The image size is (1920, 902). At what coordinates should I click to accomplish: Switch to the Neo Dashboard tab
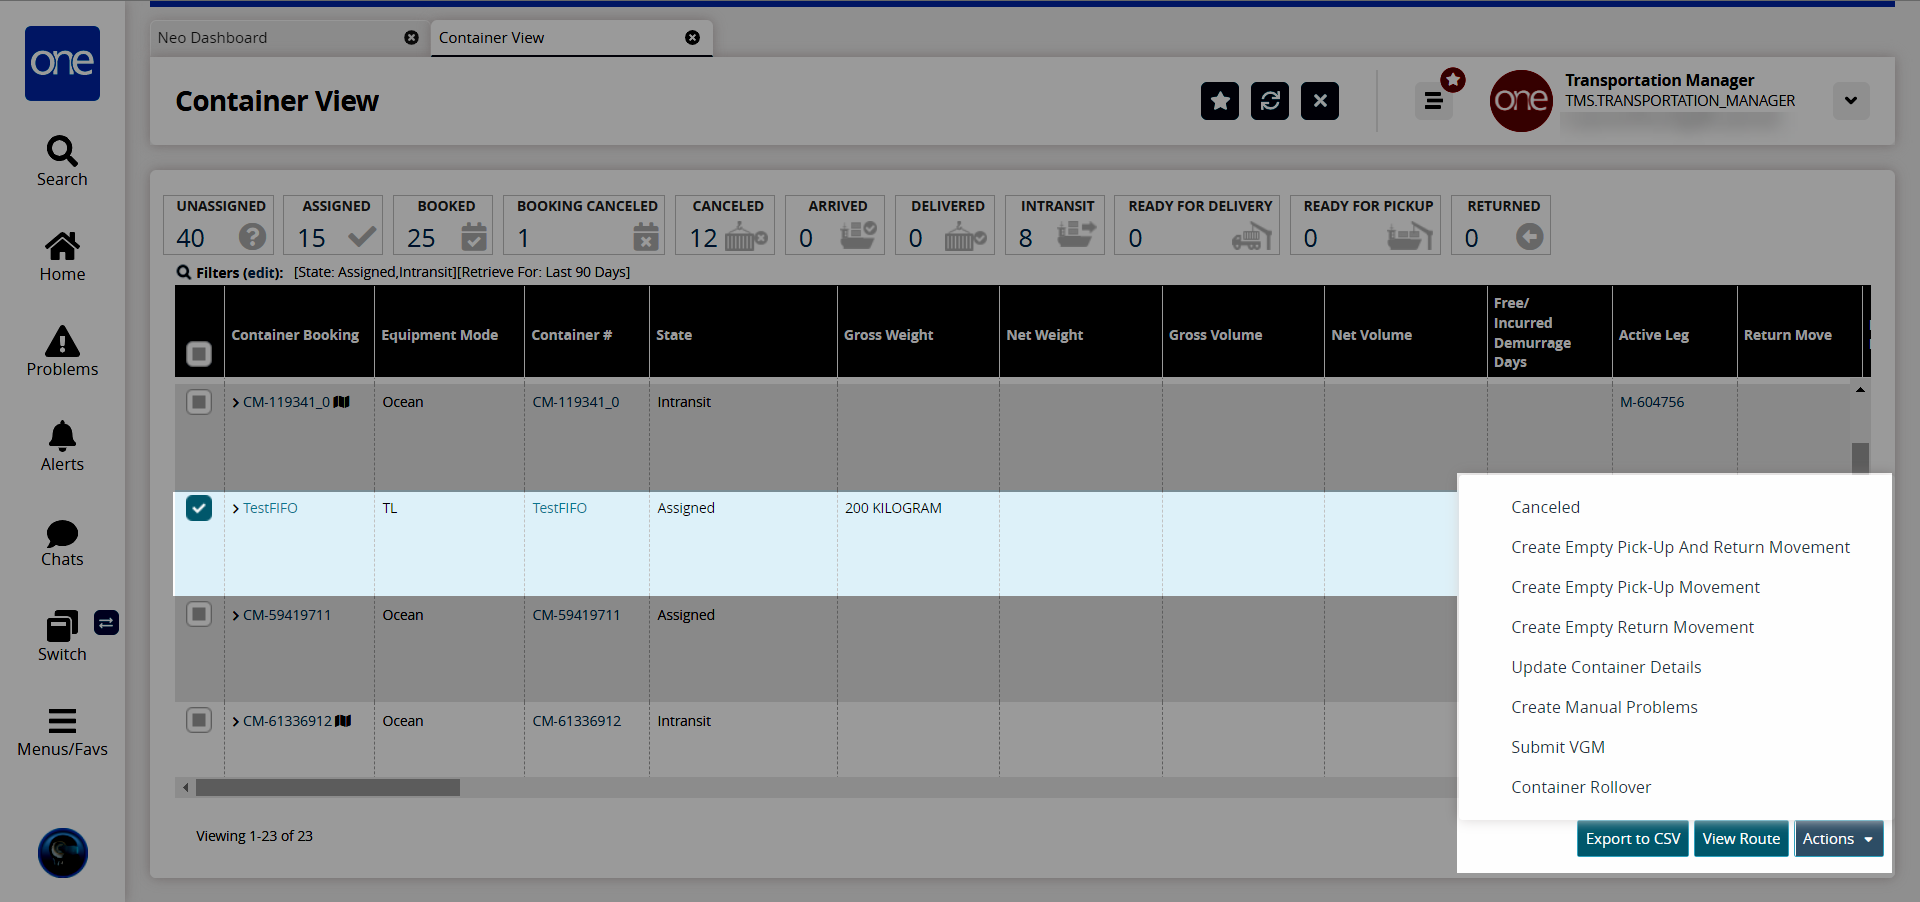(x=289, y=38)
